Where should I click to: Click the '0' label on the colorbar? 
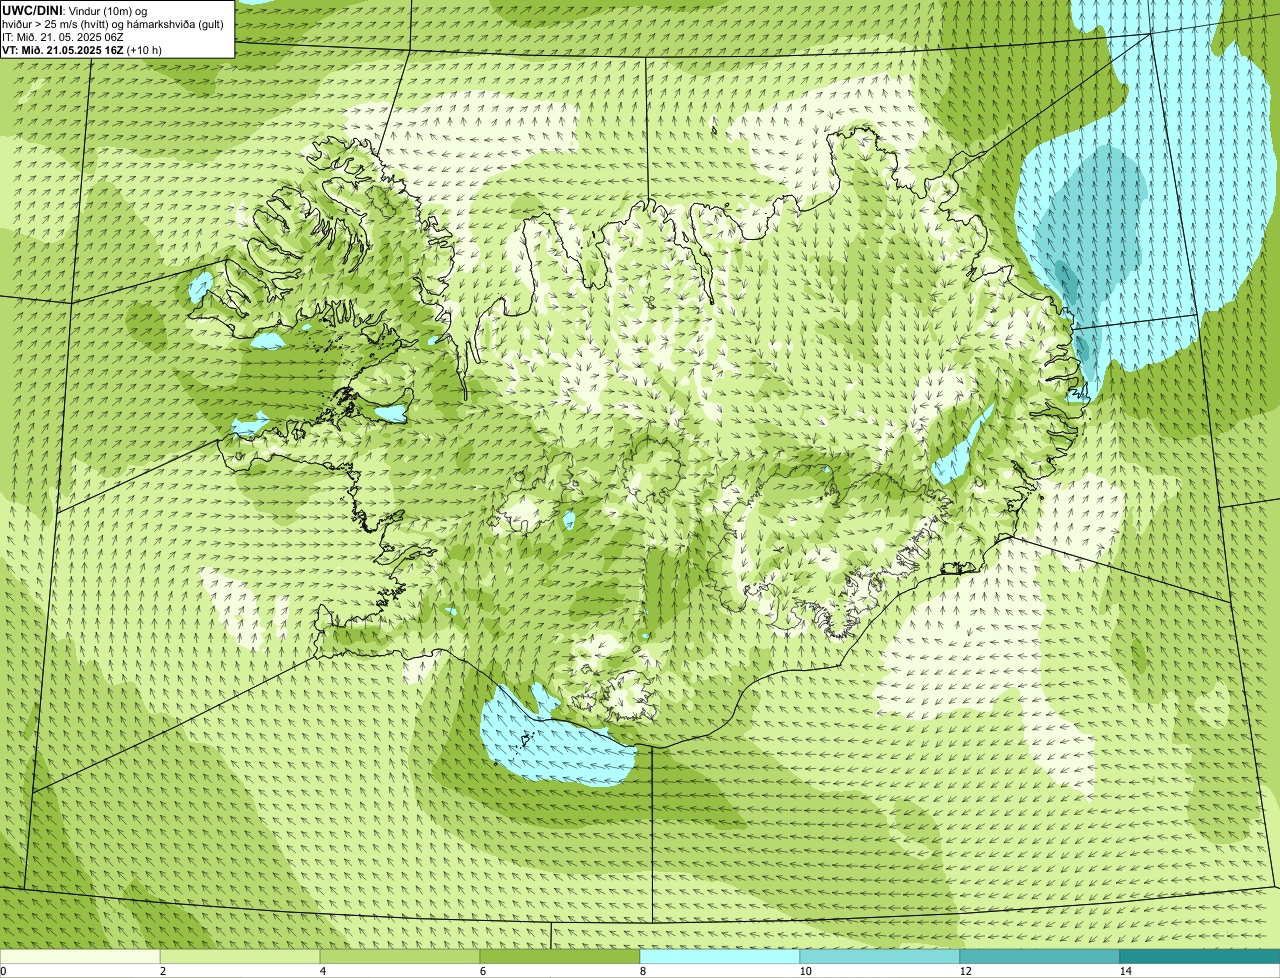click(x=4, y=971)
